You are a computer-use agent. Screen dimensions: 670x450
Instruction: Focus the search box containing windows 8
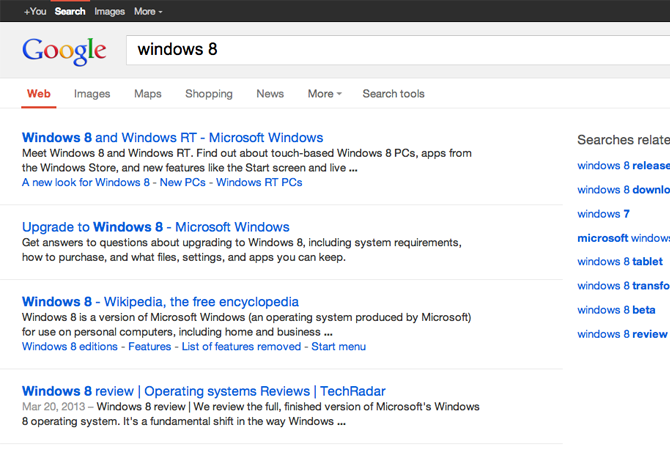[398, 50]
